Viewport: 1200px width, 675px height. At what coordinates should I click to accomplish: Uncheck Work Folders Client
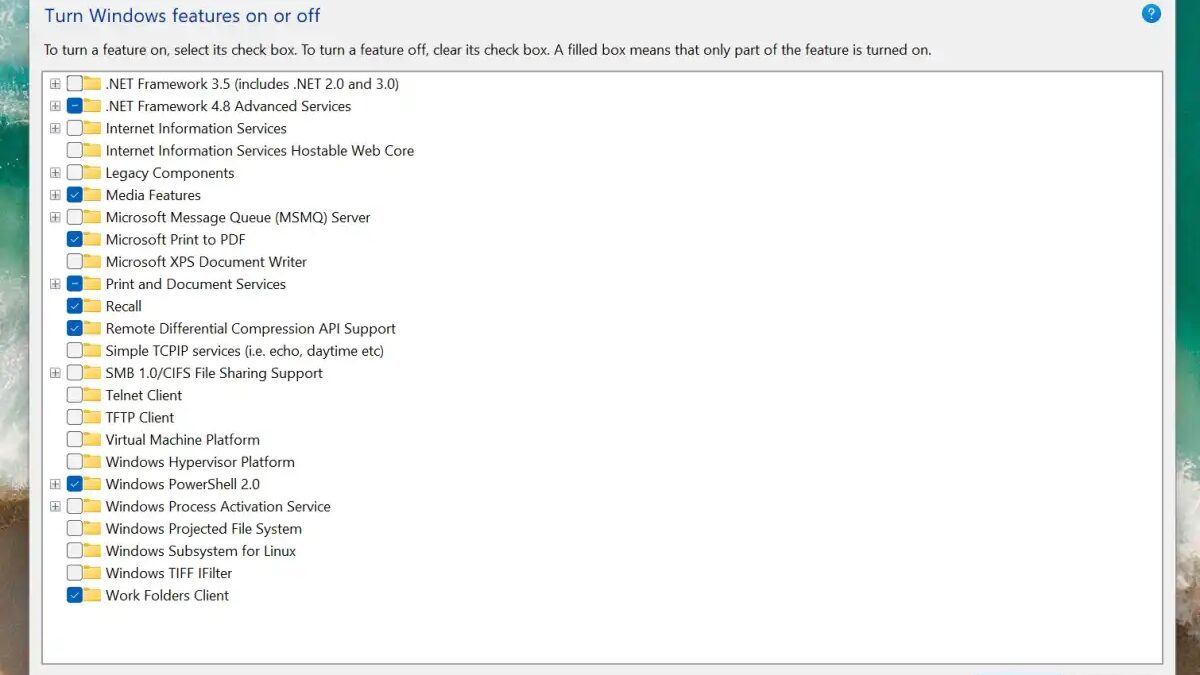click(75, 595)
